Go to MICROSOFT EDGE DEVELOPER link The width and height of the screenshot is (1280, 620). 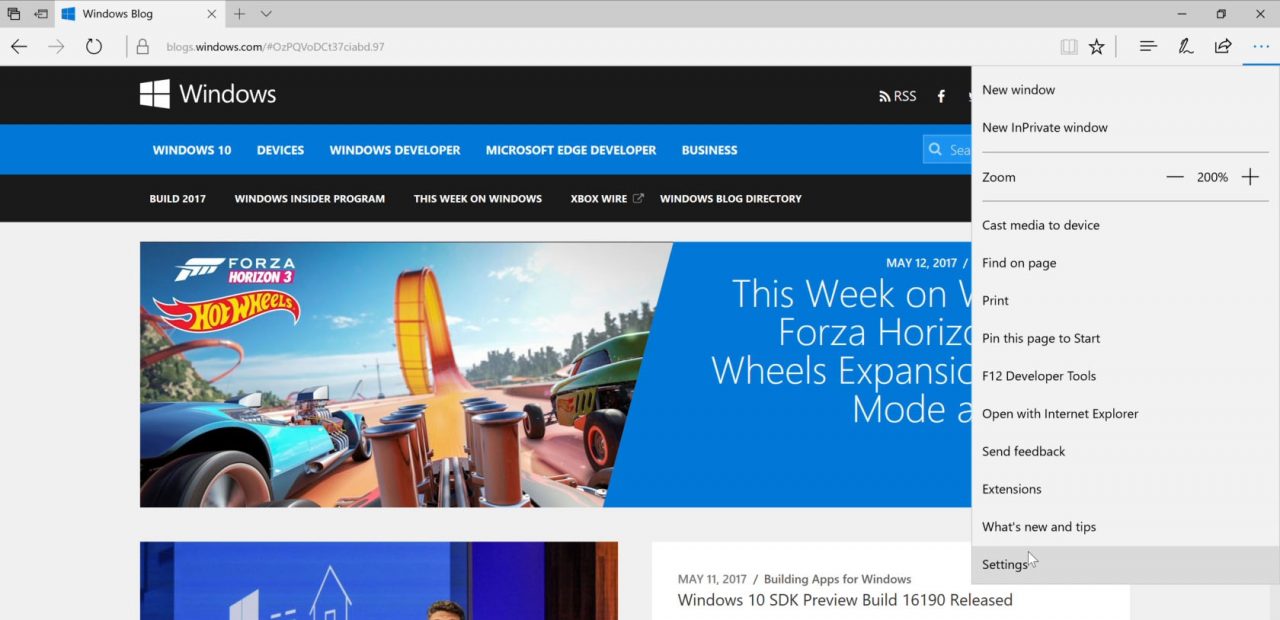(x=571, y=150)
